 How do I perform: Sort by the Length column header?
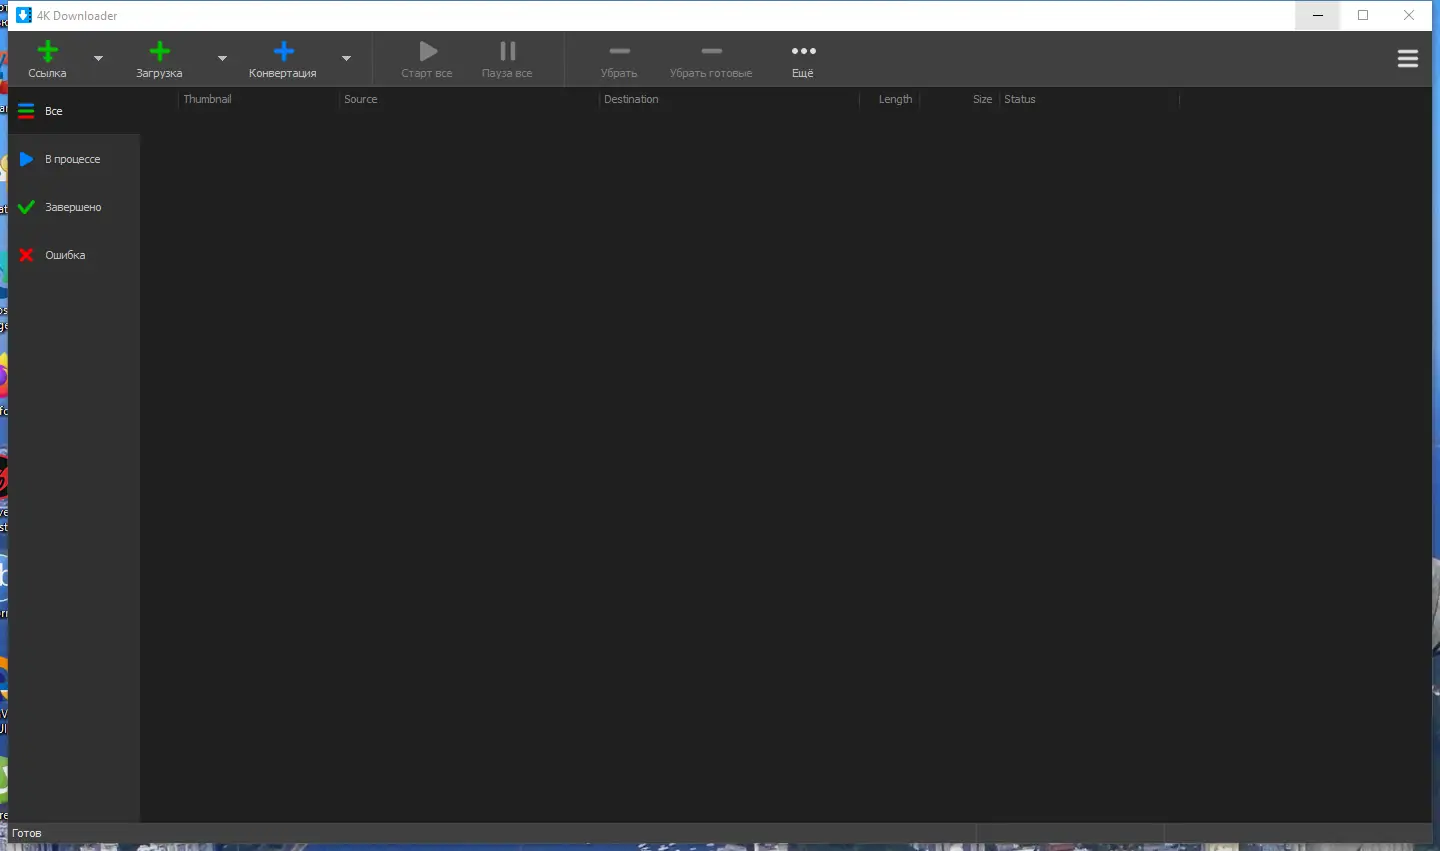click(889, 99)
